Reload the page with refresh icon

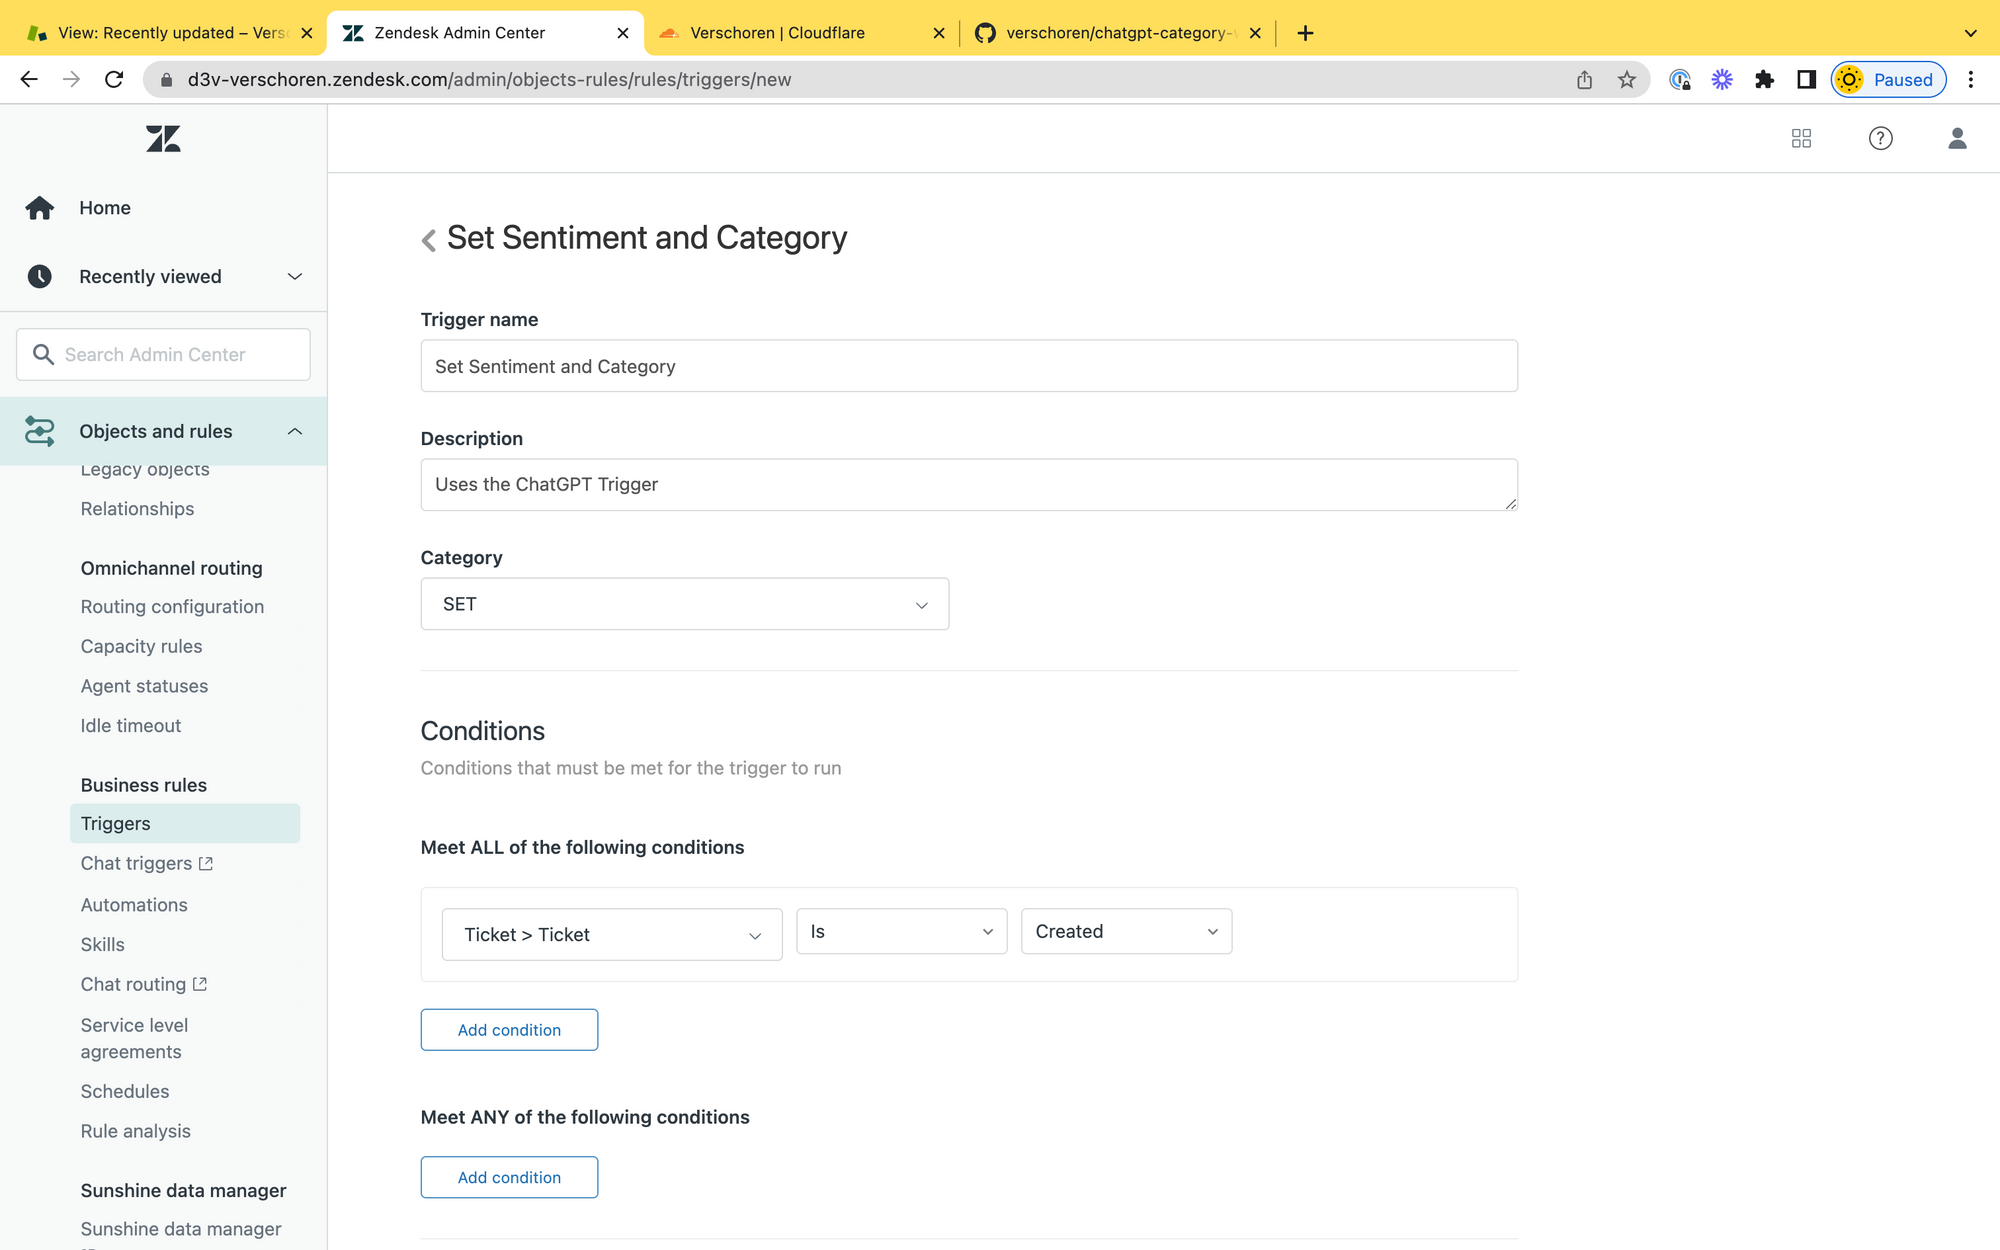(x=114, y=80)
